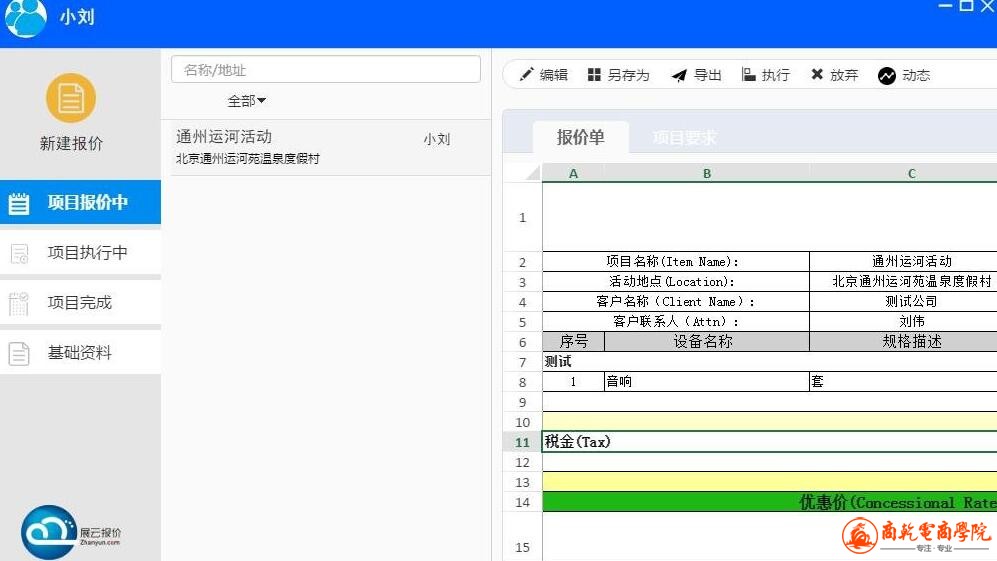Screen dimensions: 997x561
Task: Click the Edit (编辑) pencil icon
Action: pyautogui.click(x=526, y=75)
